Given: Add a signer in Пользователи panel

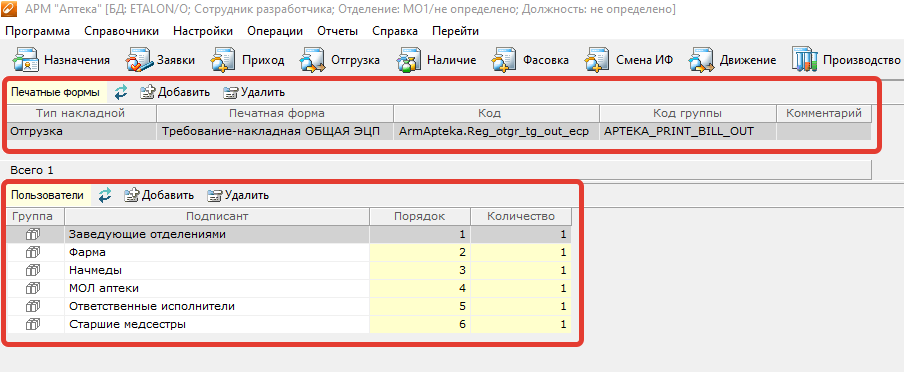Looking at the screenshot, I should point(159,196).
